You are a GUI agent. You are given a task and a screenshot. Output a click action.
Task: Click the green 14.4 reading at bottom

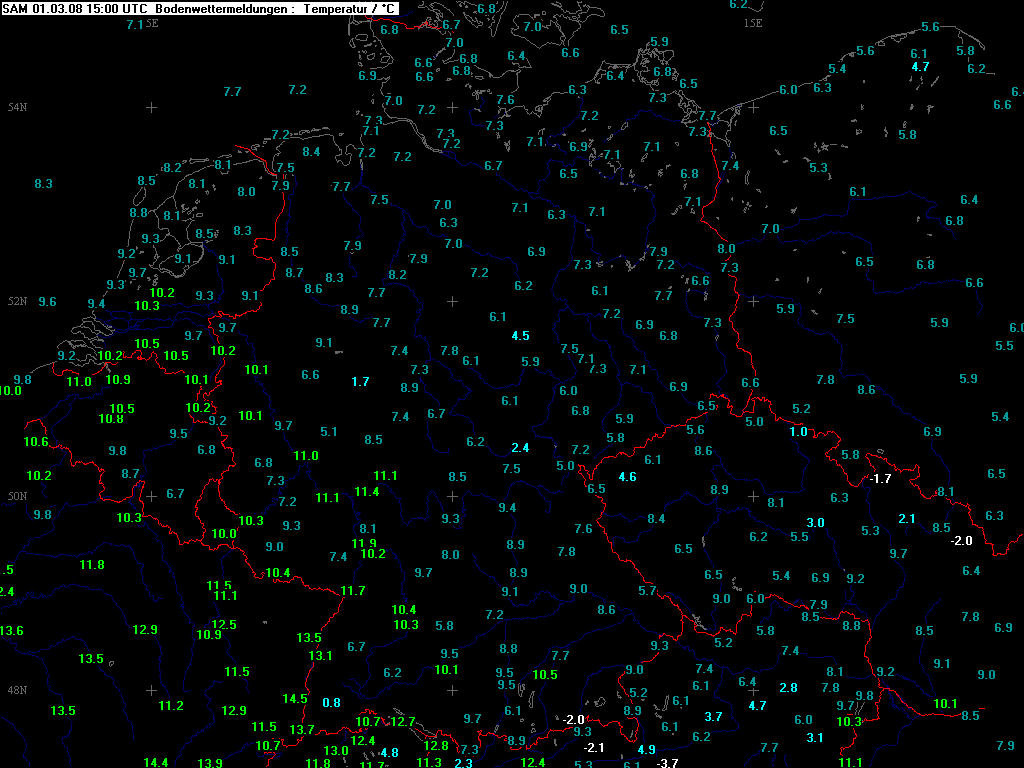(x=155, y=763)
